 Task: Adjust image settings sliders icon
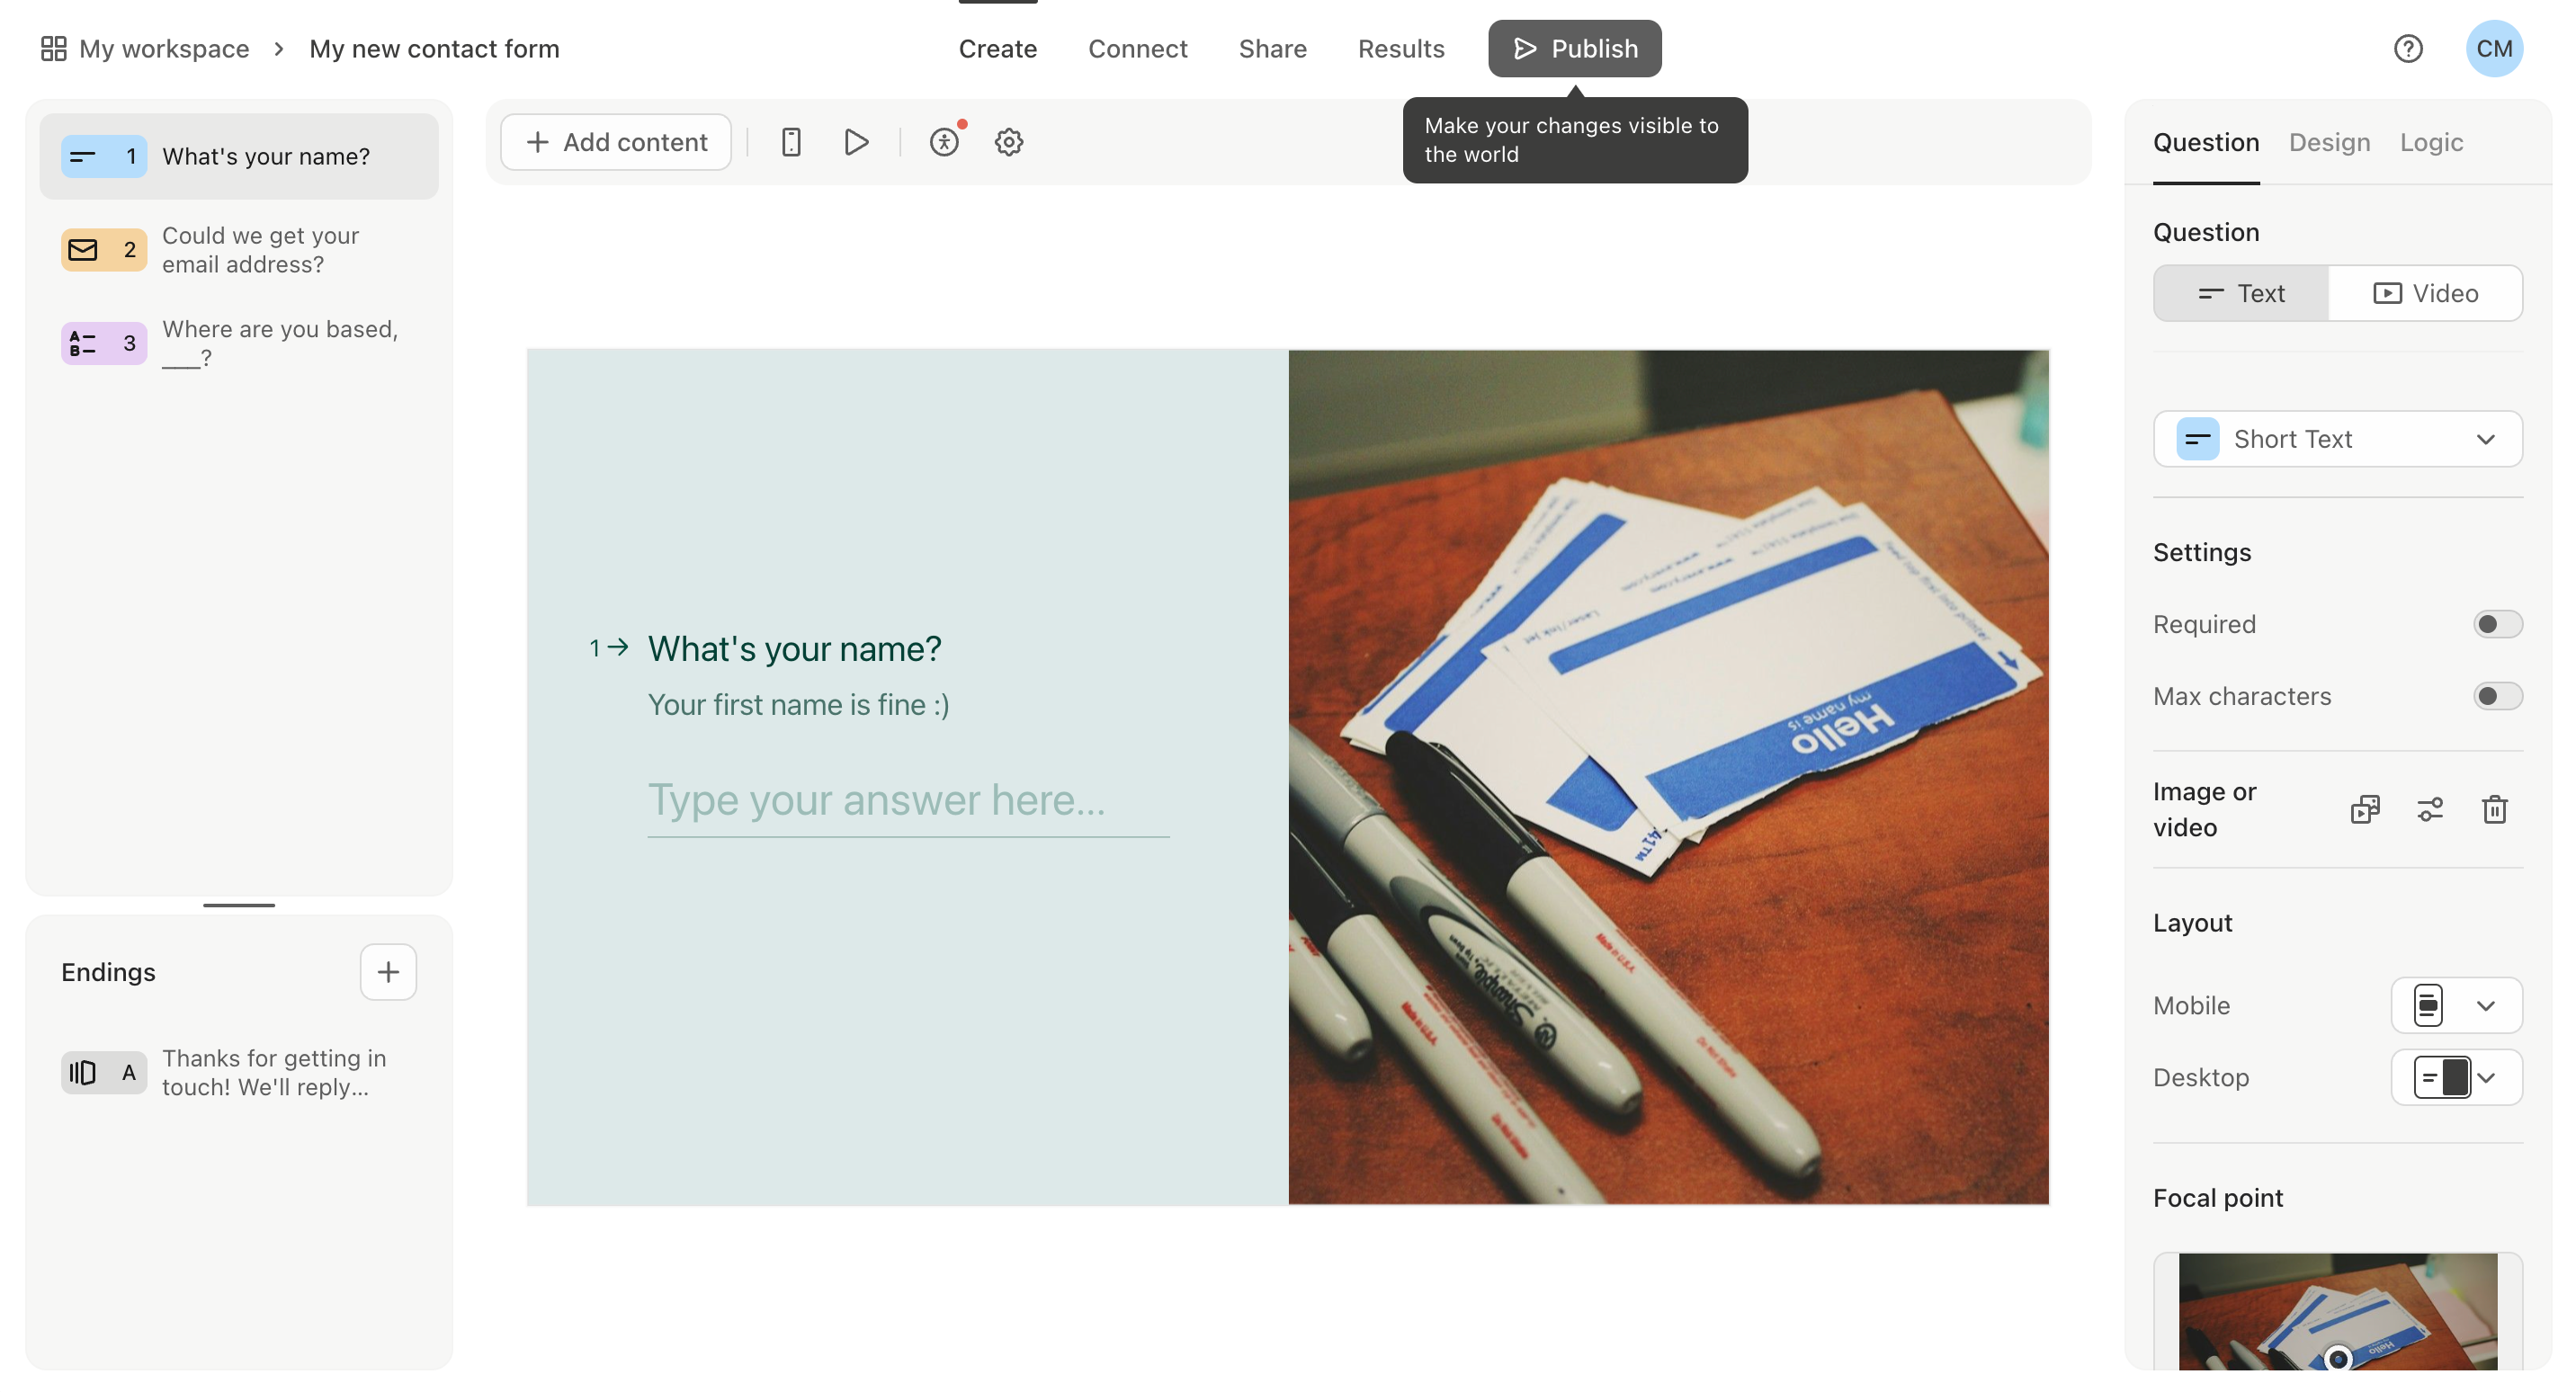[x=2430, y=809]
